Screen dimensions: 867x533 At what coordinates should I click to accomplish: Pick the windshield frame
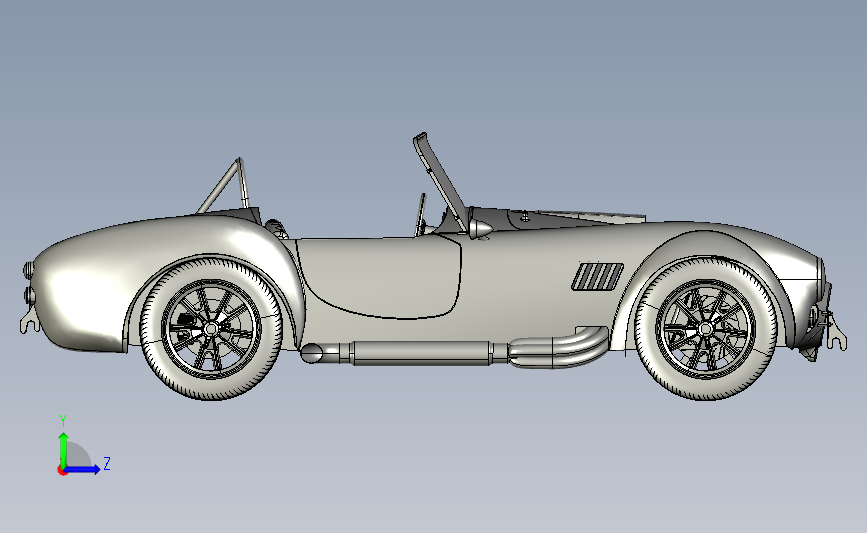440,180
